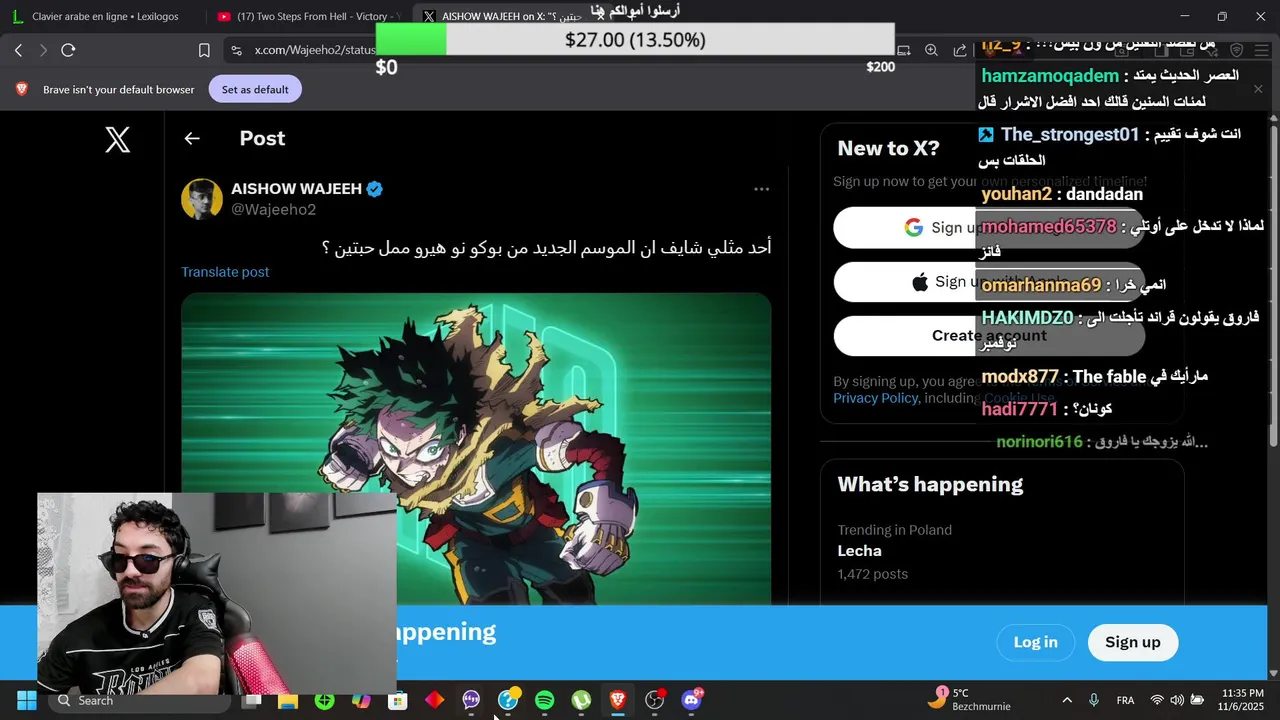Open Discord from the taskbar
This screenshot has height=720, width=1280.
click(691, 700)
